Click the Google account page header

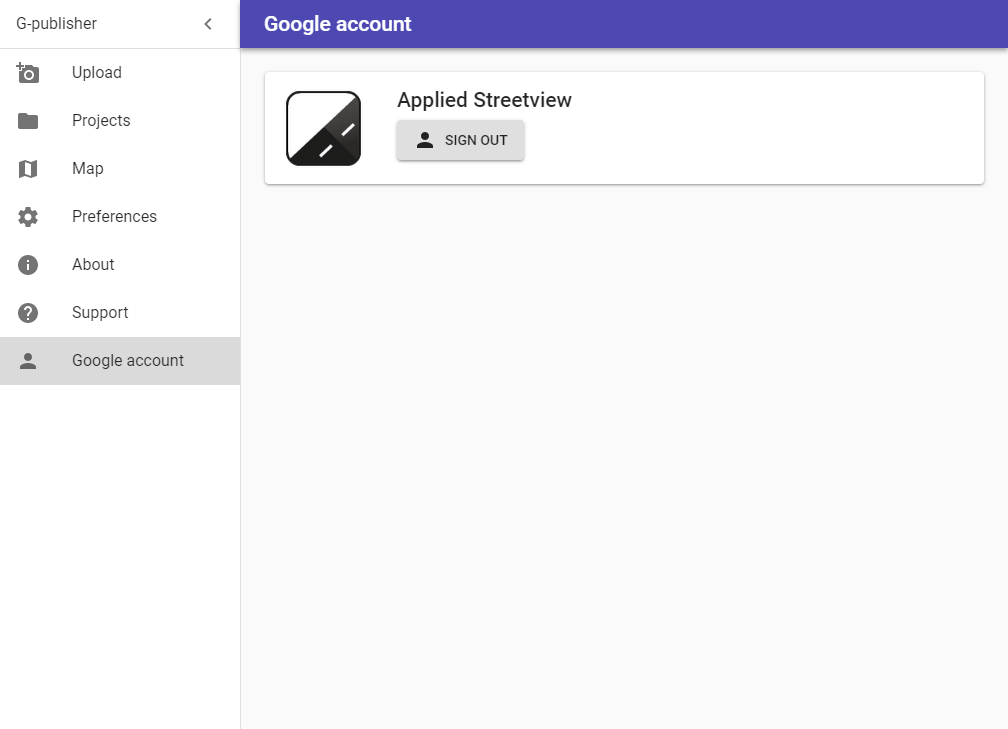click(x=338, y=24)
